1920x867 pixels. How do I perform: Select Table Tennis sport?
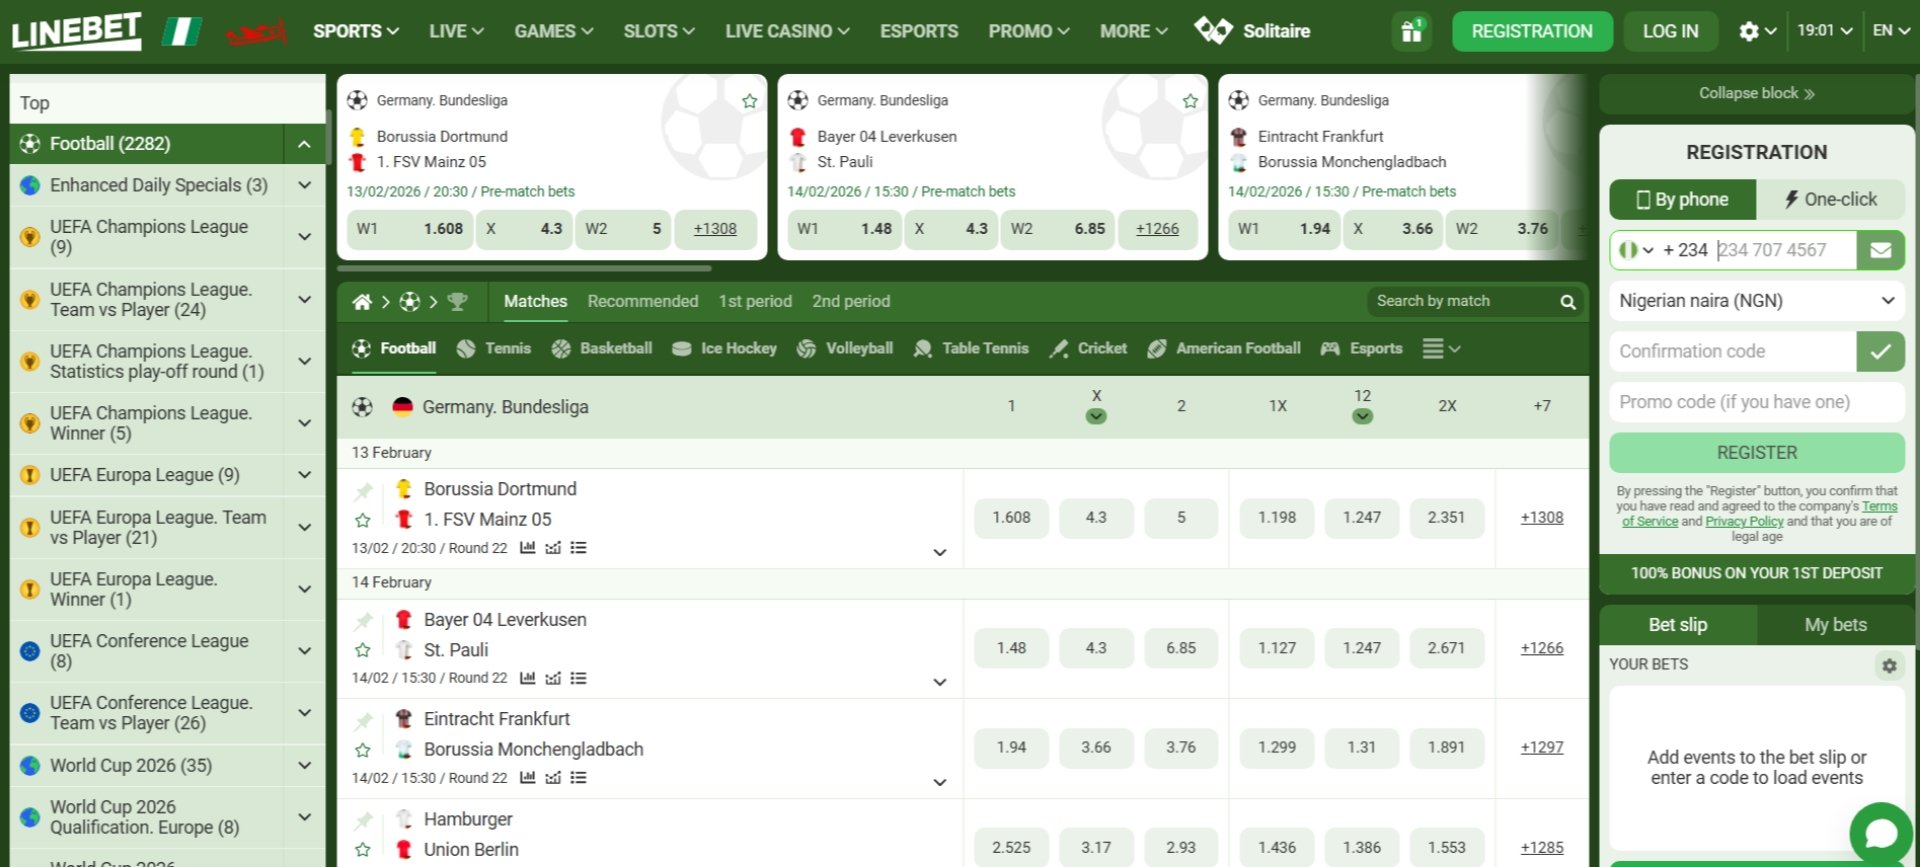971,348
